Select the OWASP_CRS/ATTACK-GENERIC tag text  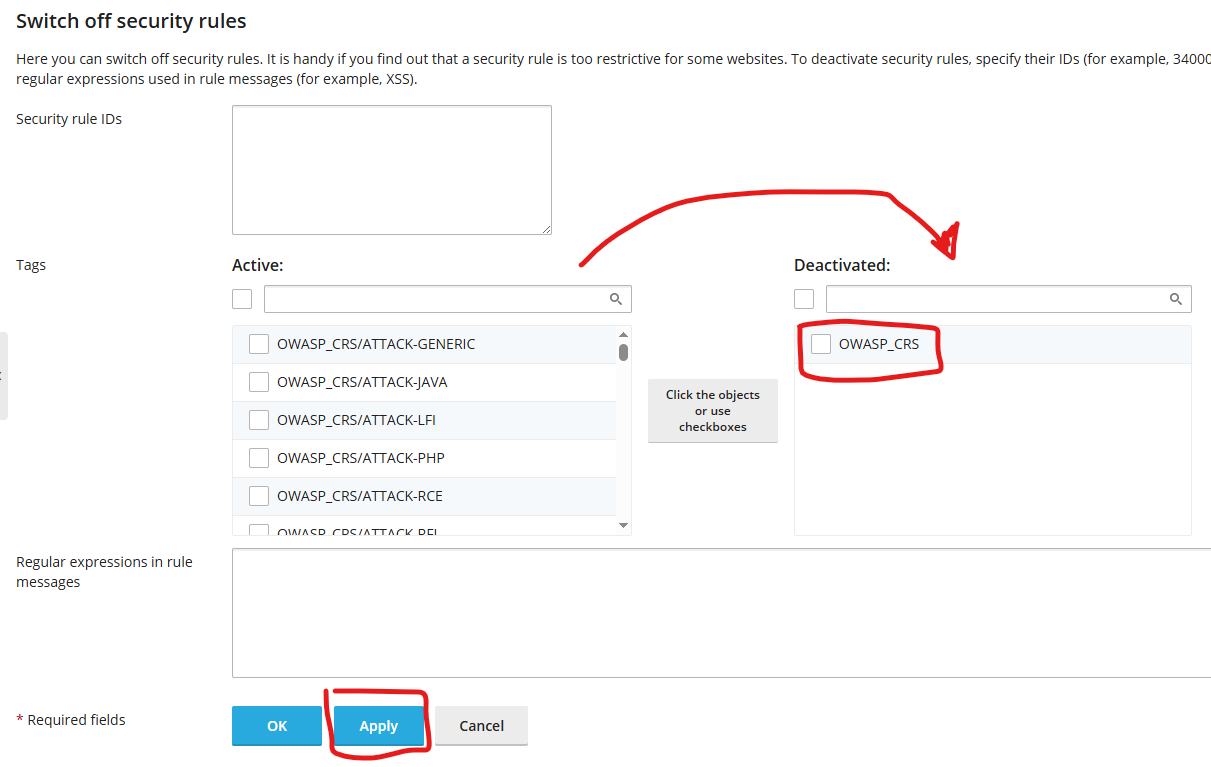[x=376, y=344]
